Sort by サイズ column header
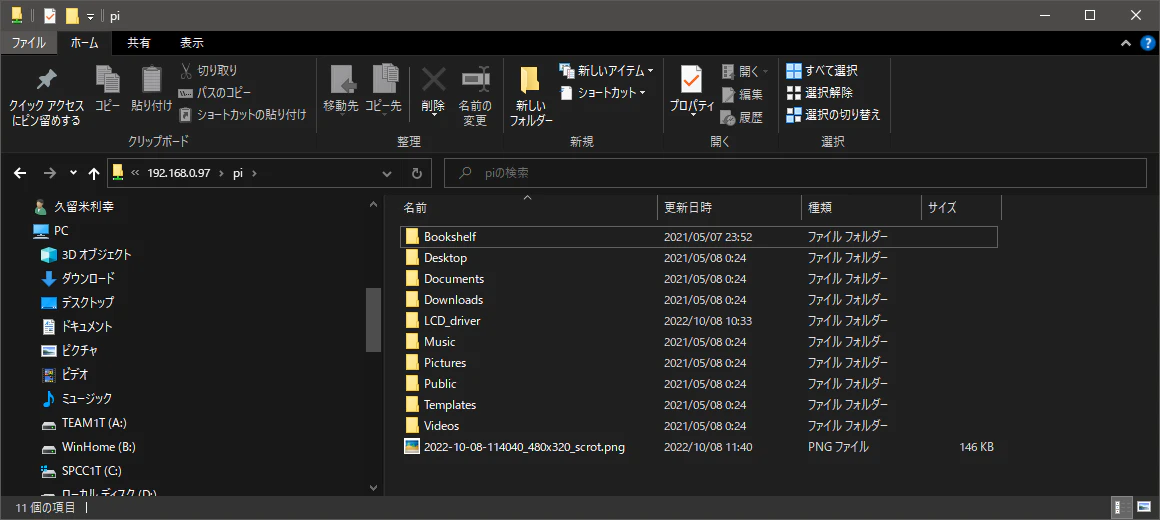The image size is (1160, 520). (962, 208)
